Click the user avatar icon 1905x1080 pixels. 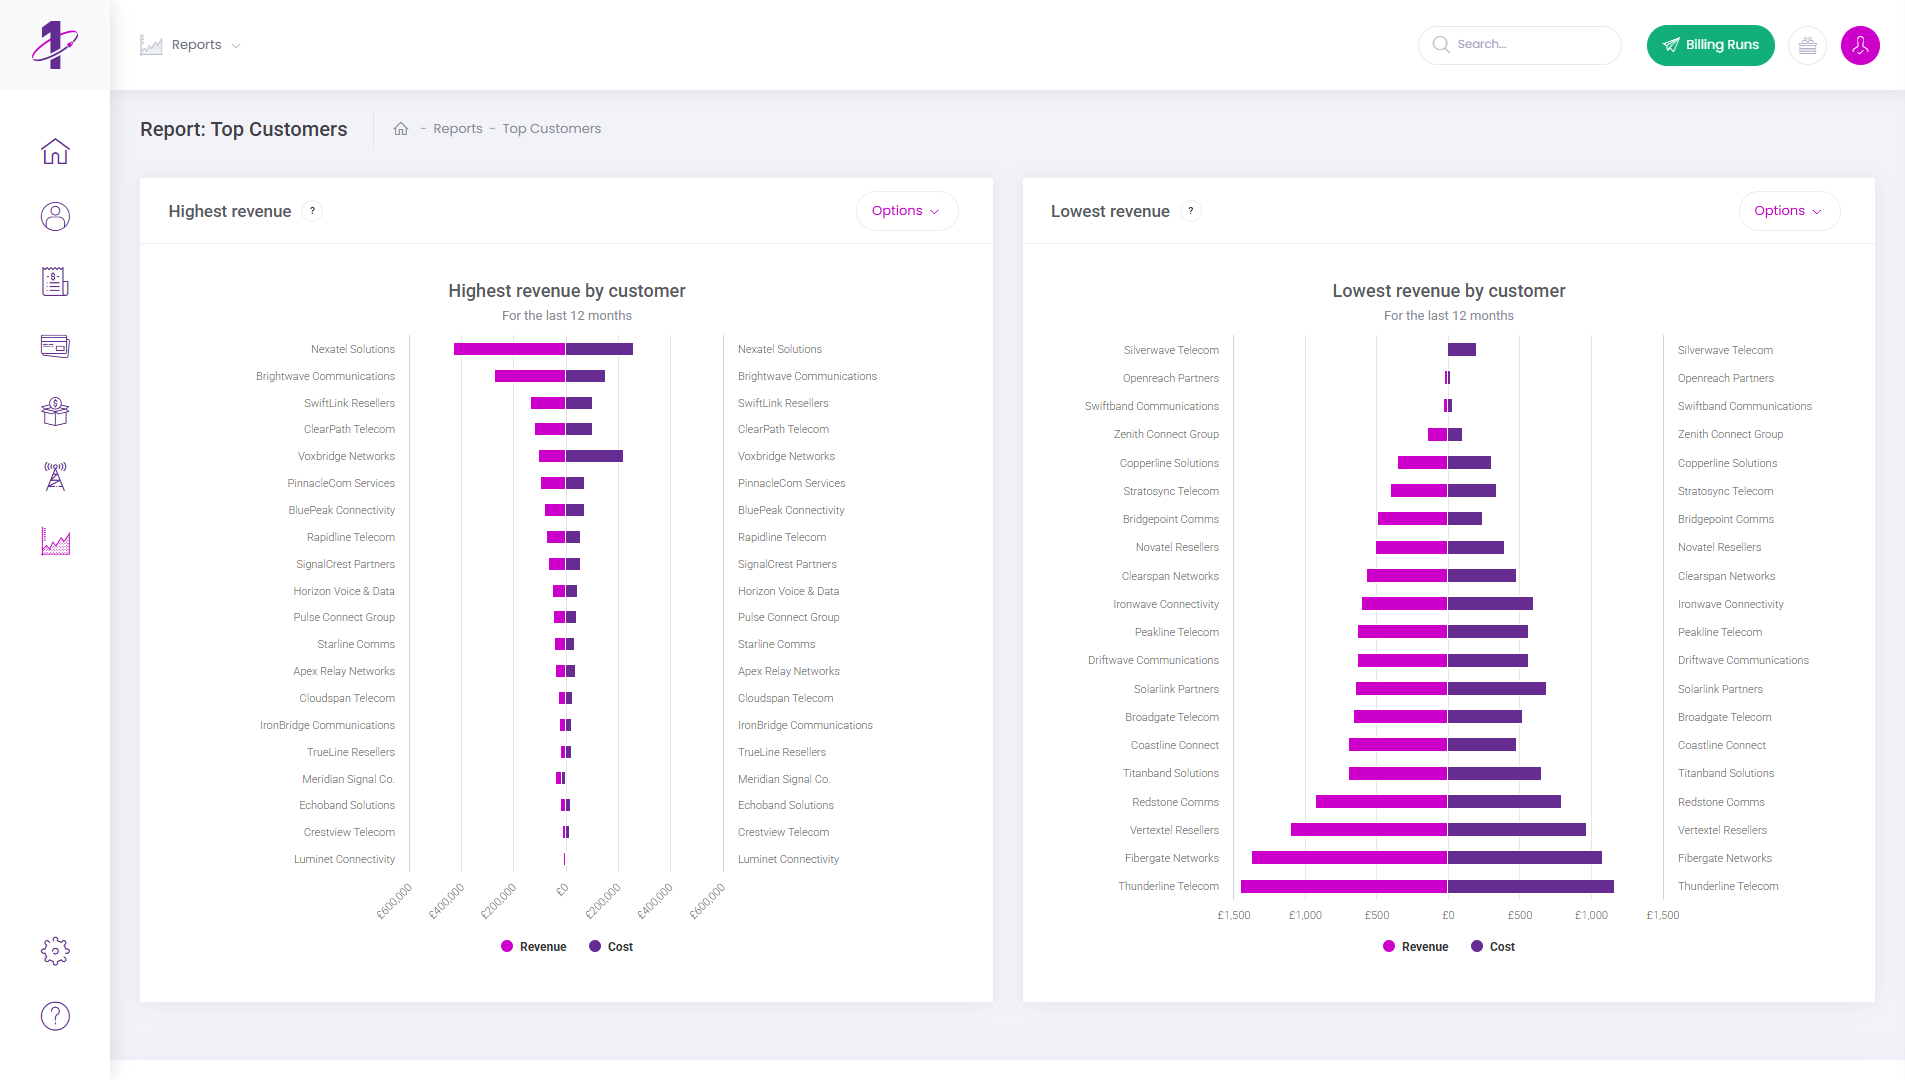(1860, 45)
